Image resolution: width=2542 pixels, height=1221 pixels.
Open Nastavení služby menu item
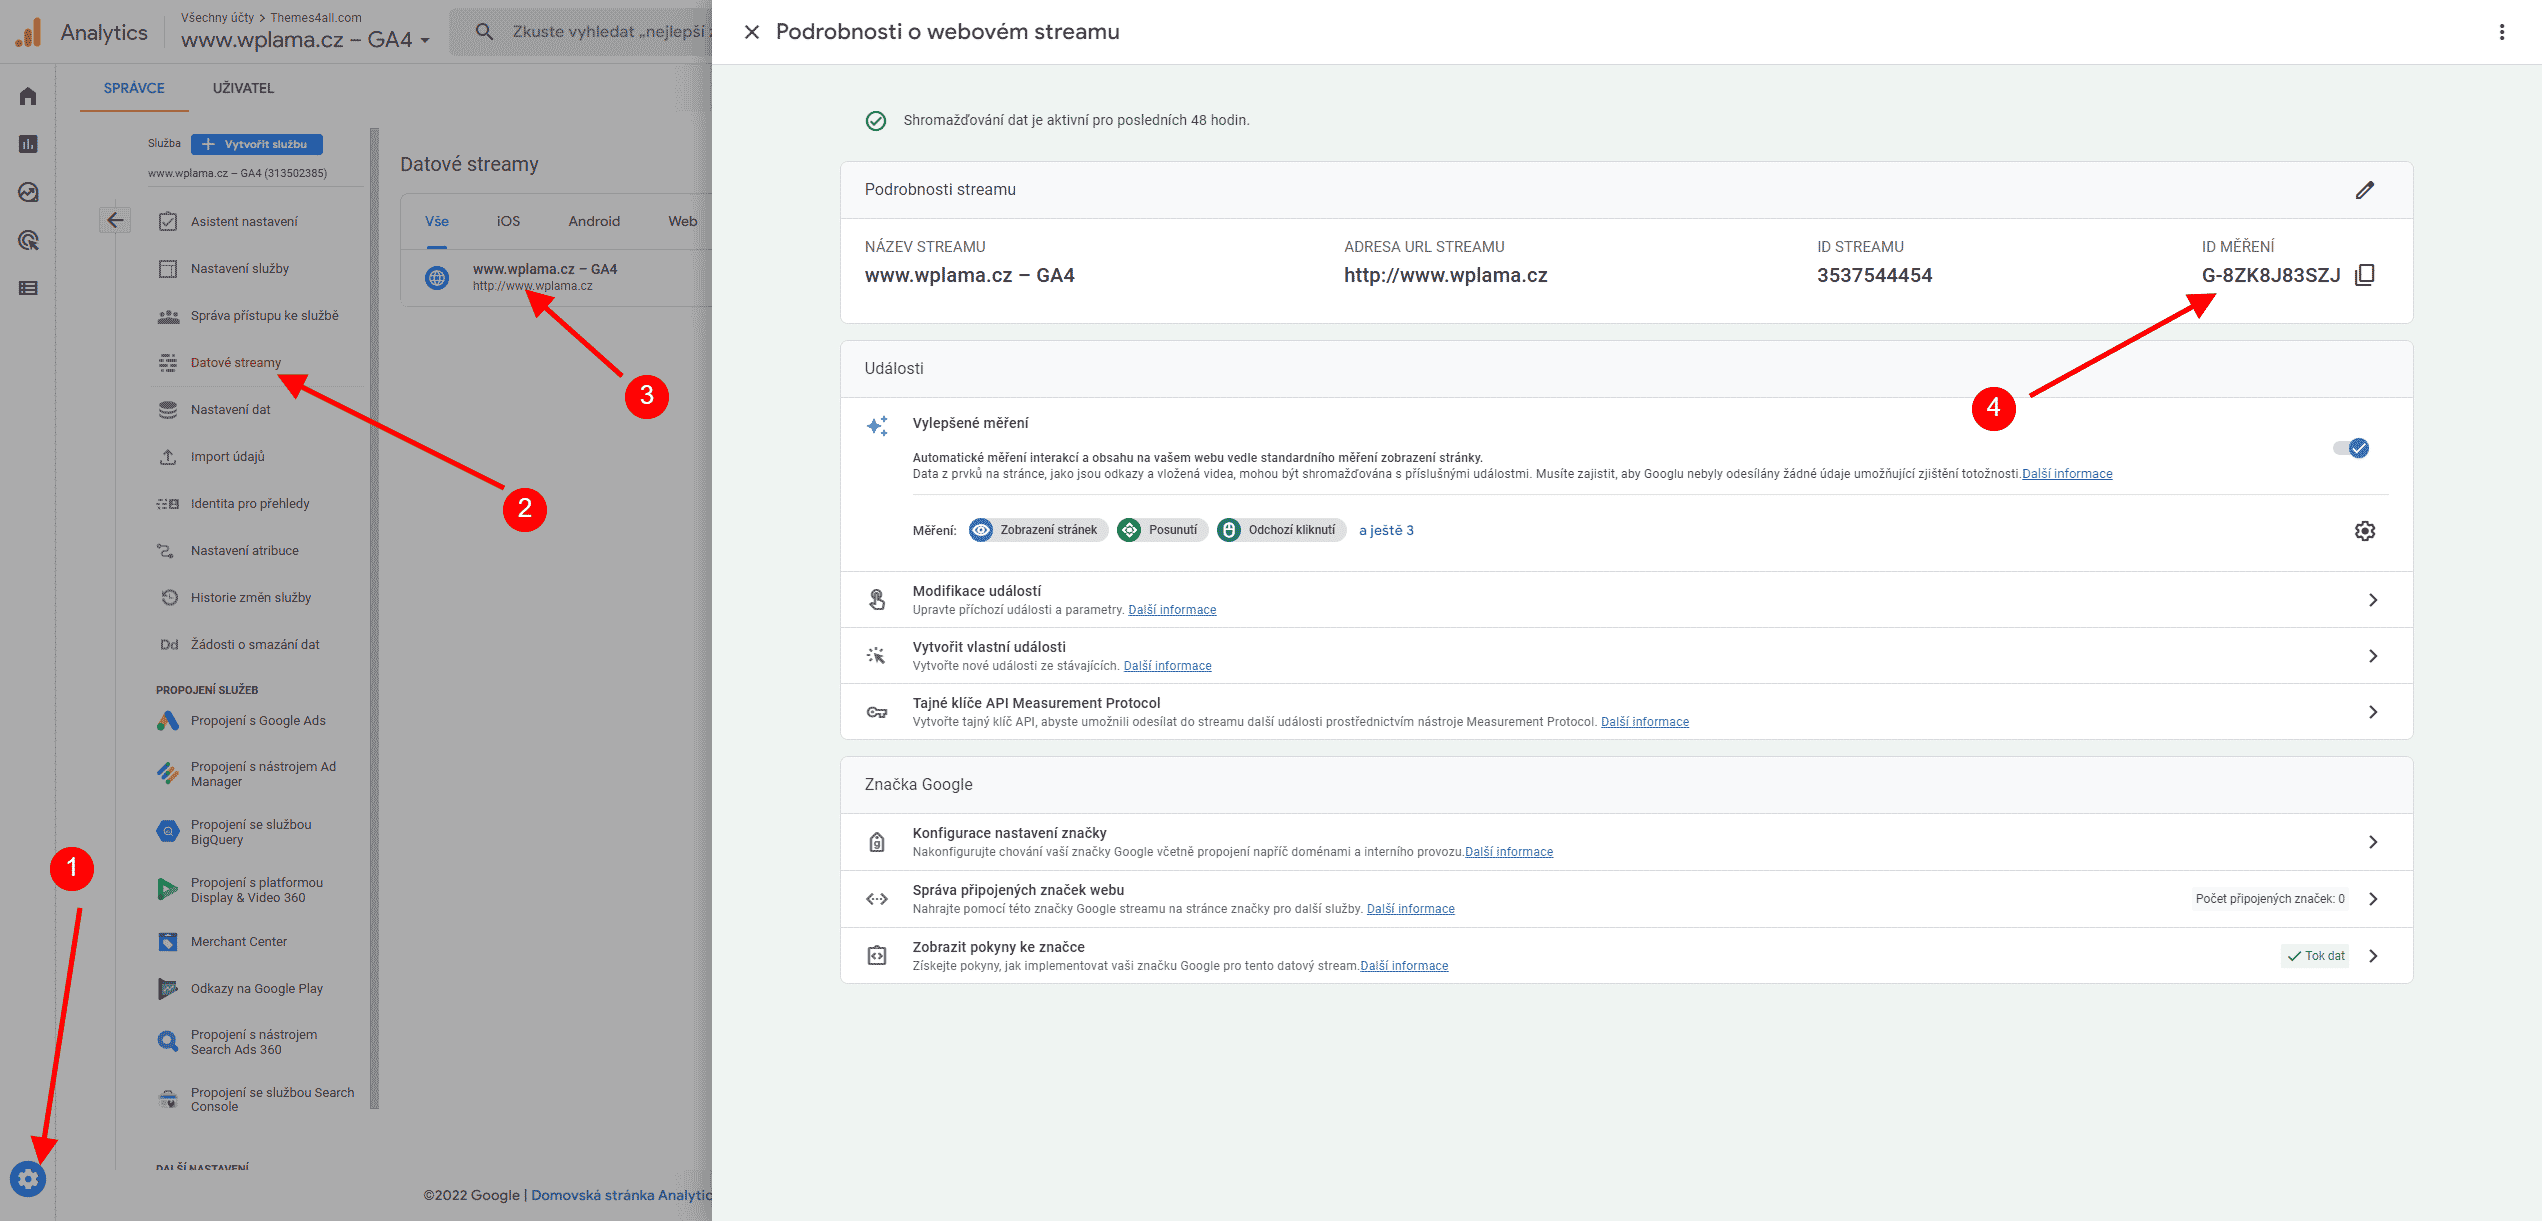point(240,269)
